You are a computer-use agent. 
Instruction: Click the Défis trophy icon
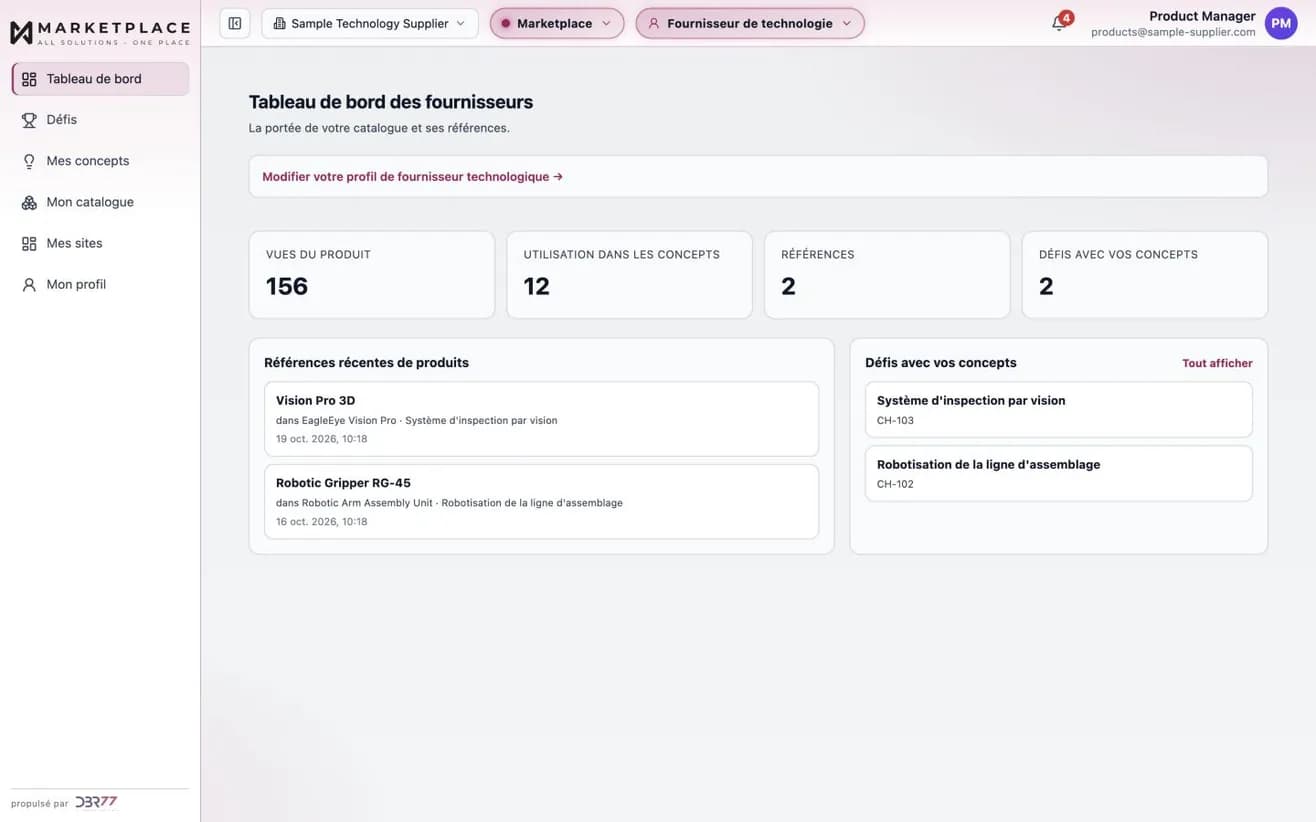pyautogui.click(x=29, y=120)
